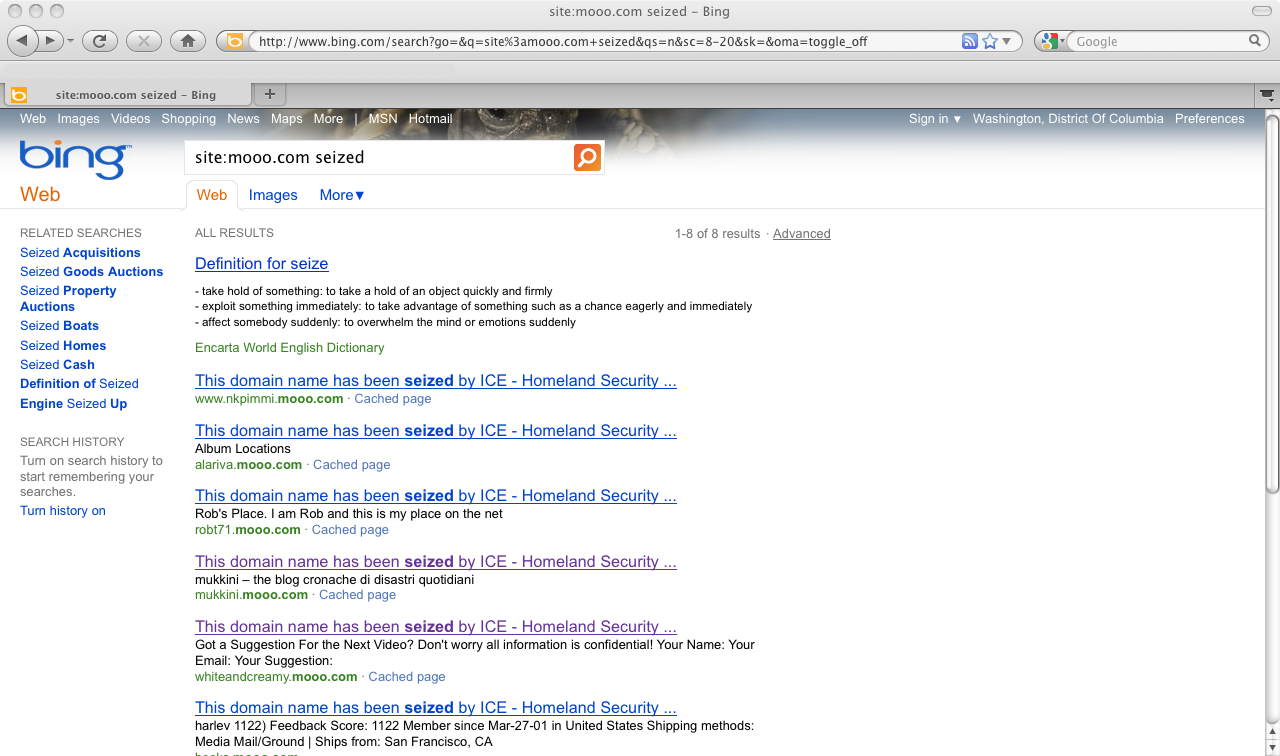Click the scrollbar down arrow
The height and width of the screenshot is (756, 1280).
pyautogui.click(x=1272, y=748)
